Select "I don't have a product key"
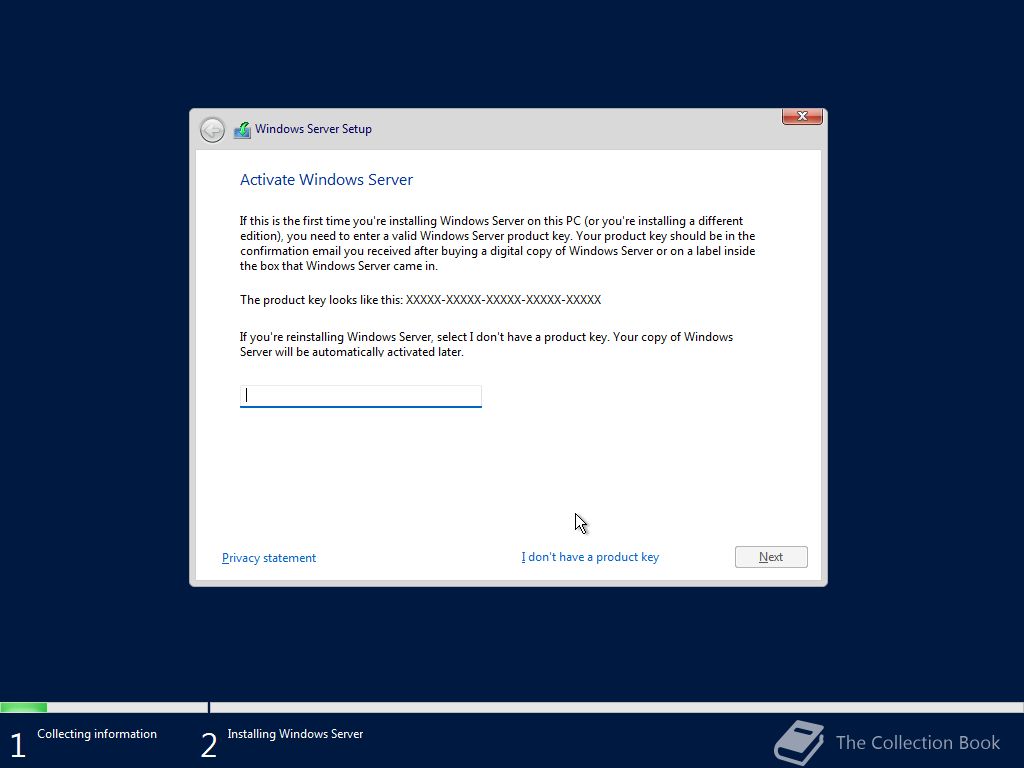The height and width of the screenshot is (768, 1024). point(590,557)
